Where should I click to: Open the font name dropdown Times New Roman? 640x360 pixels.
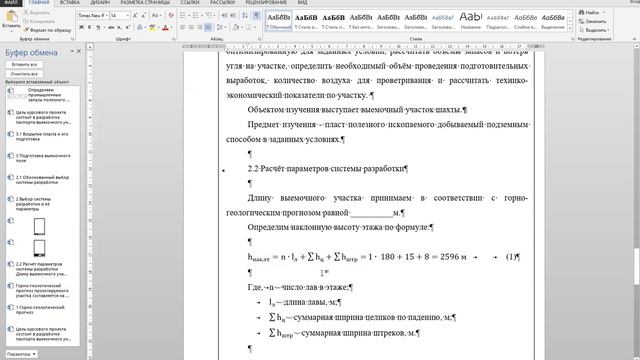click(x=107, y=16)
